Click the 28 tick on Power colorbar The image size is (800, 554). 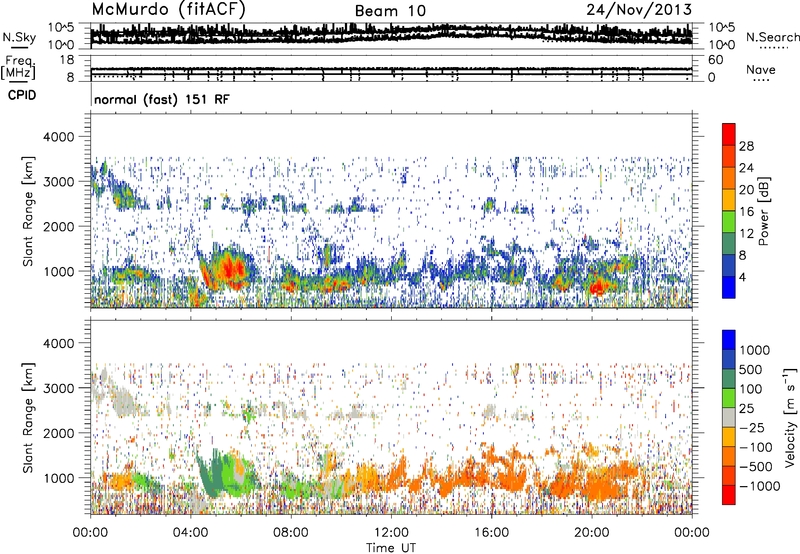(746, 146)
